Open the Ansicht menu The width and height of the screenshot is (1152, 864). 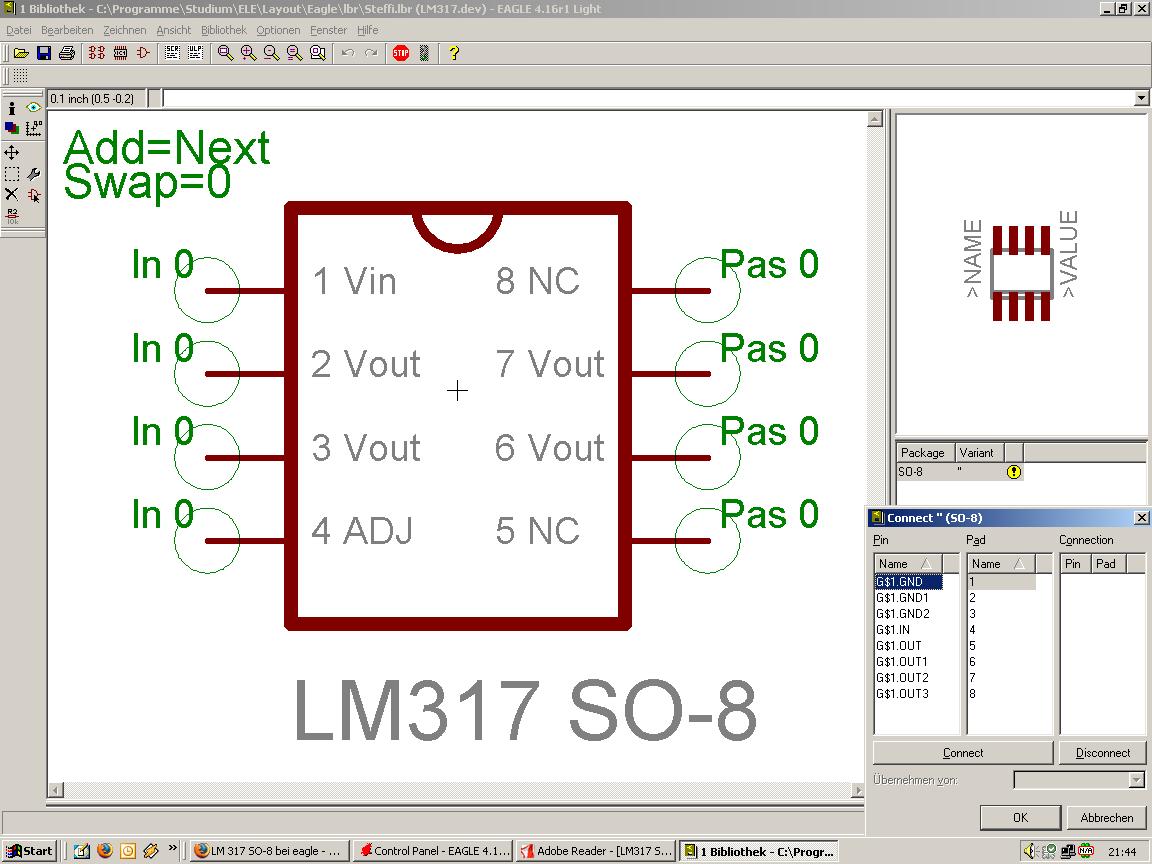pyautogui.click(x=173, y=30)
